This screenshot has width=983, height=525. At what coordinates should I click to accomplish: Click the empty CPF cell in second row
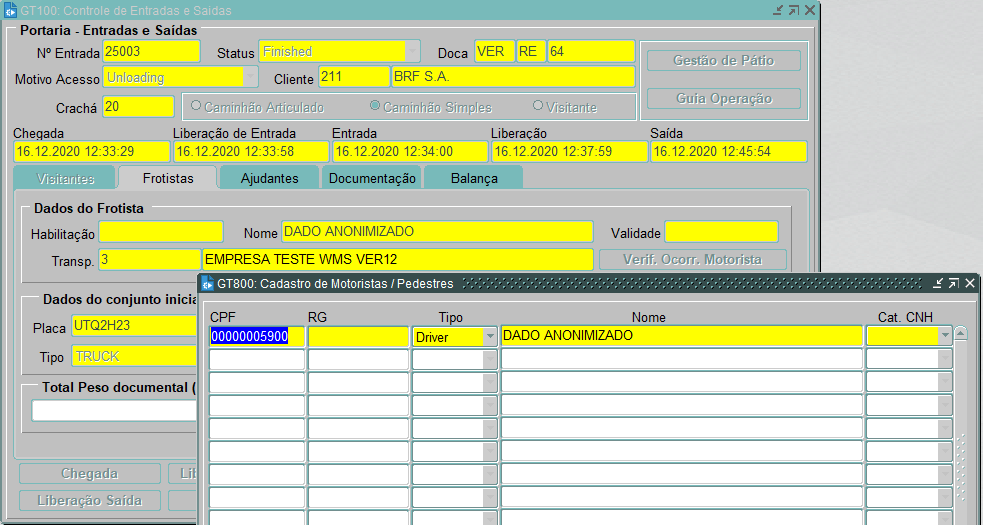pos(257,359)
